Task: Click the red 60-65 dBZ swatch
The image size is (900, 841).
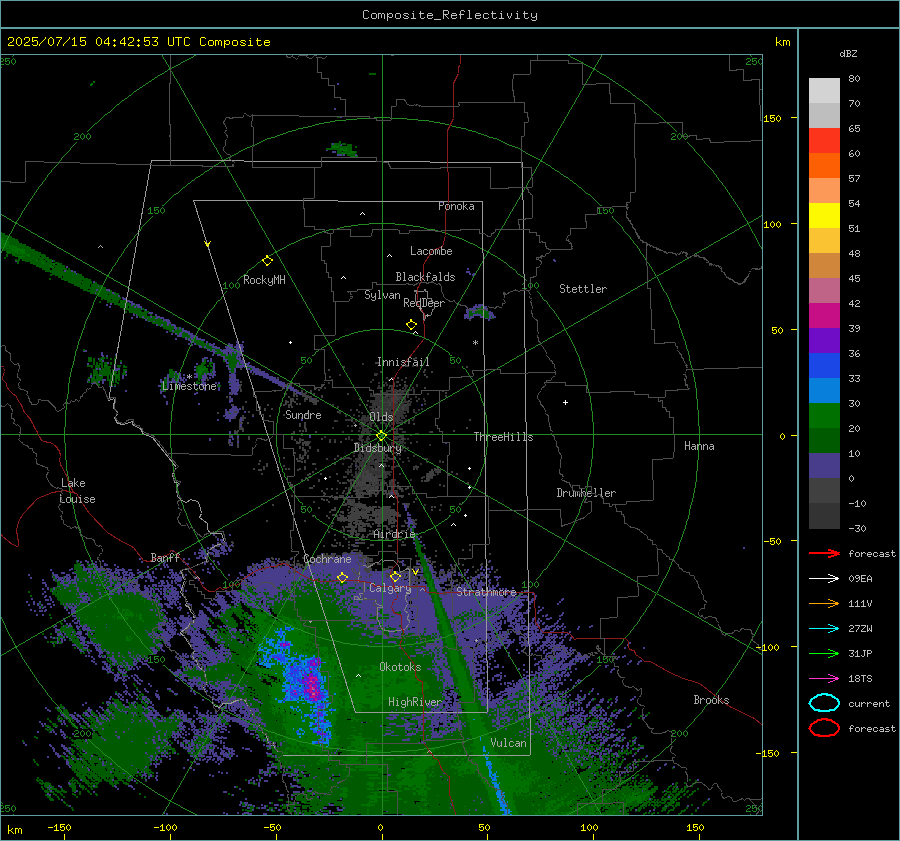Action: tap(824, 141)
